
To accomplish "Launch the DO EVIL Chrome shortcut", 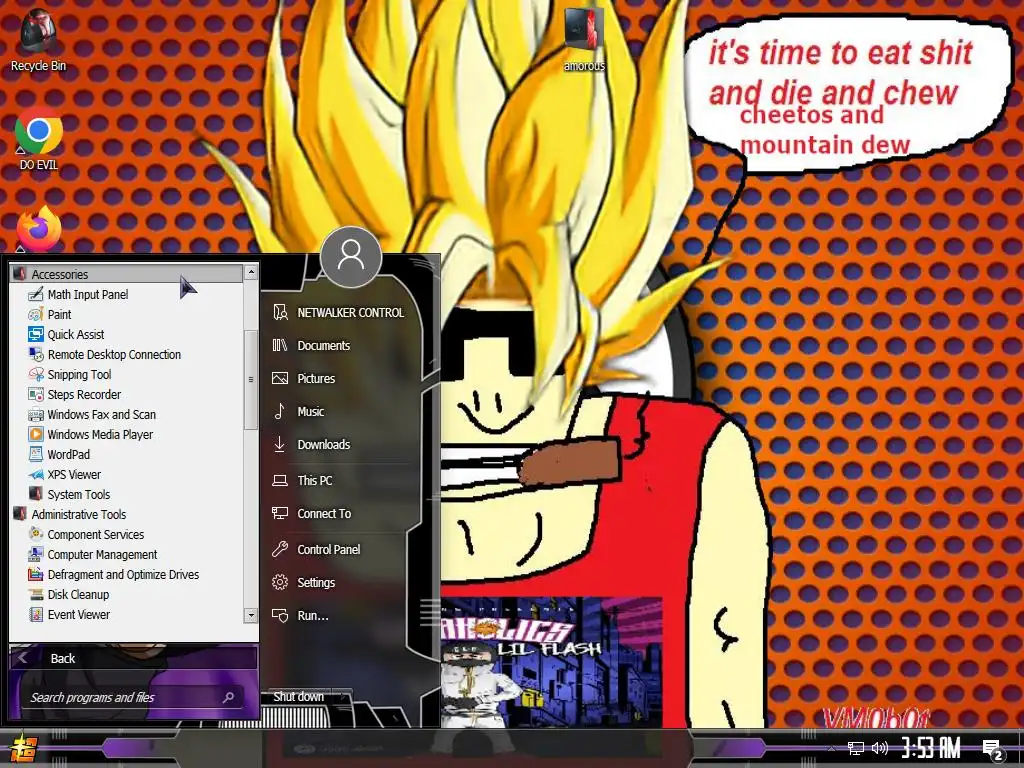I will 39,138.
